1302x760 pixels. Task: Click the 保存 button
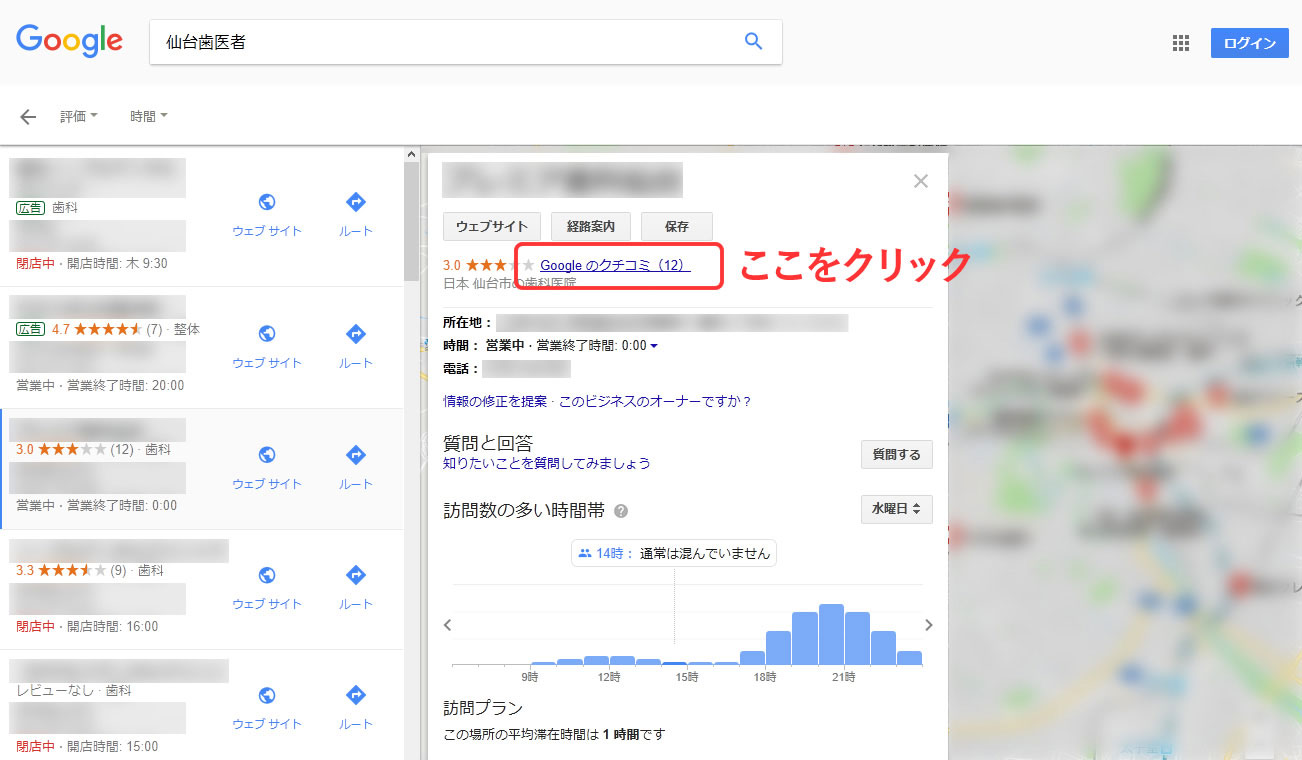[677, 226]
